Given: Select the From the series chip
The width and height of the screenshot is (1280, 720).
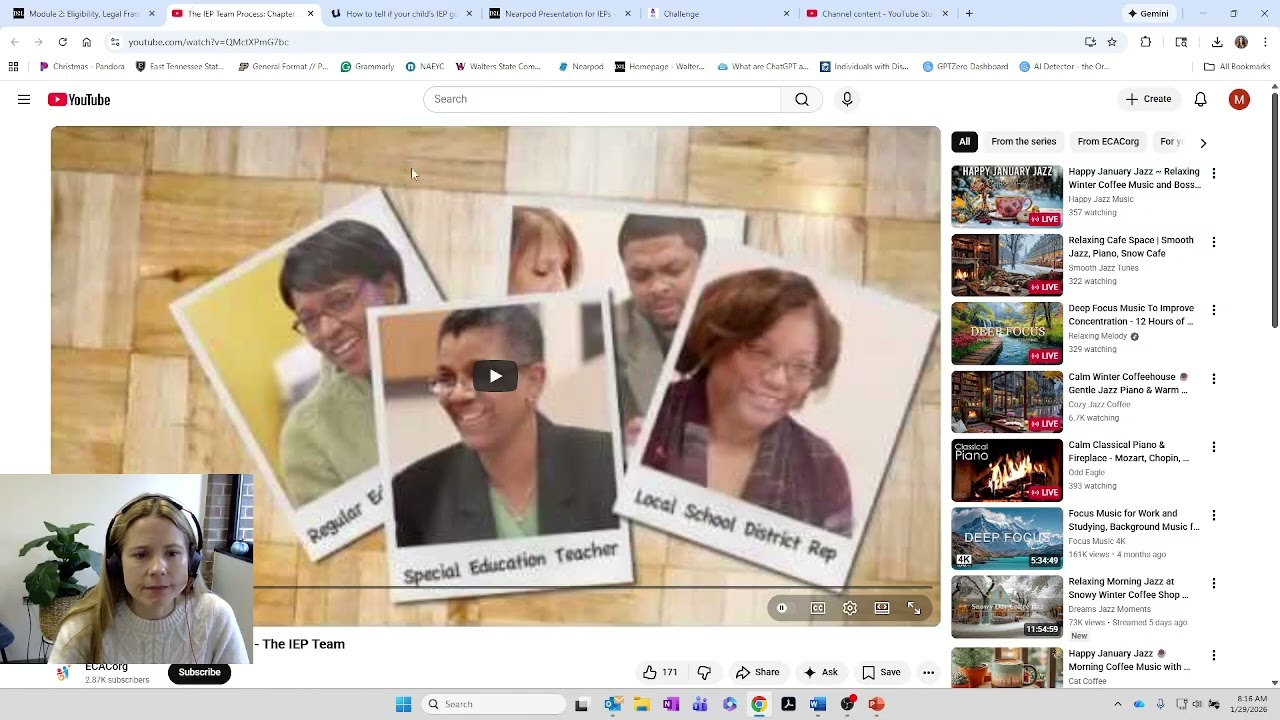Looking at the screenshot, I should [1023, 142].
